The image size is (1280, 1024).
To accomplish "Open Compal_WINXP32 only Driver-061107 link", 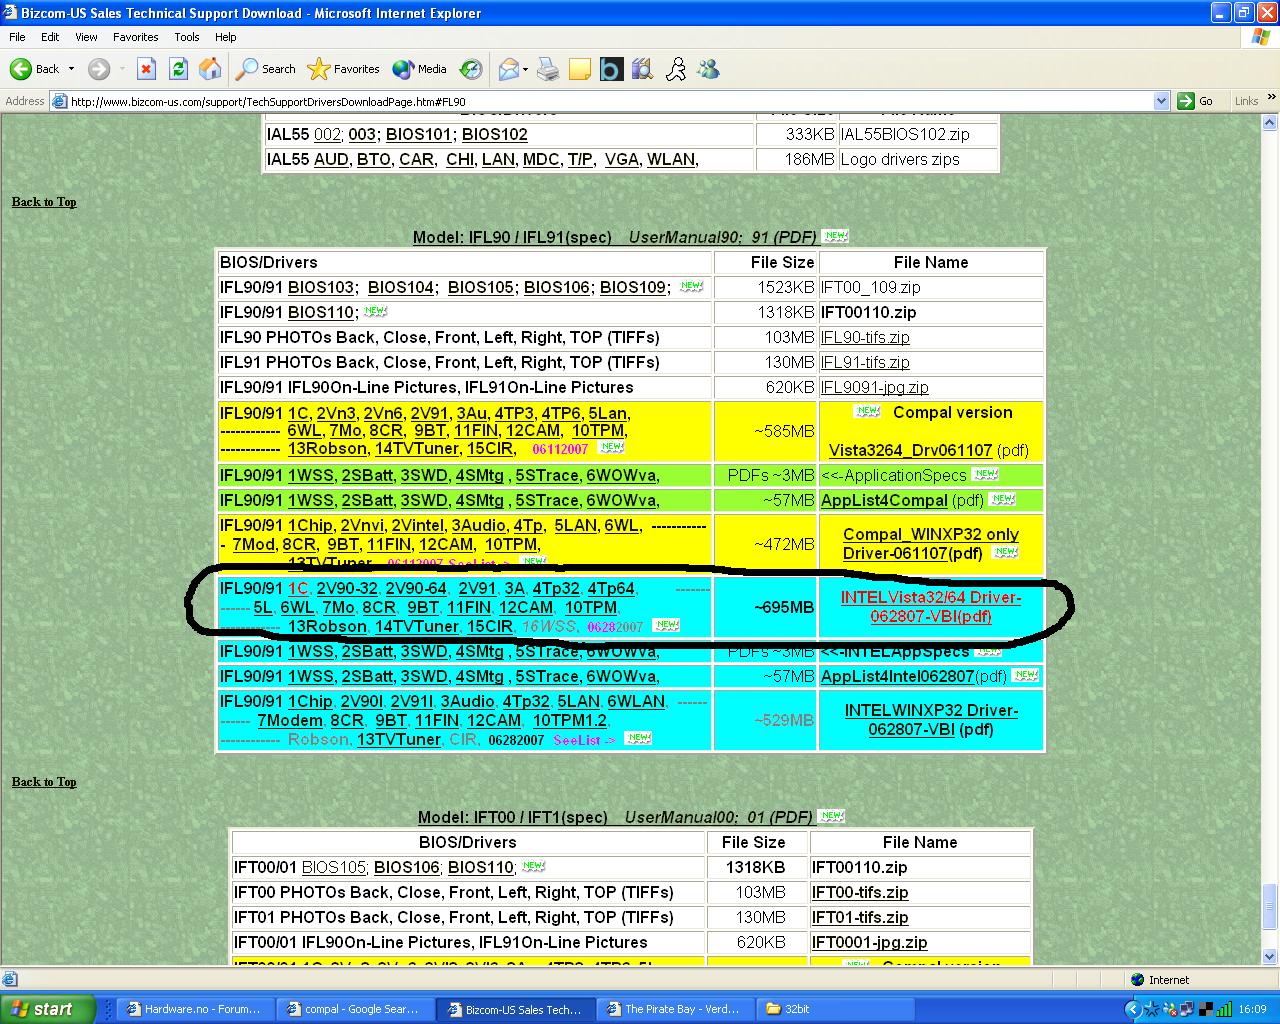I will tap(931, 544).
